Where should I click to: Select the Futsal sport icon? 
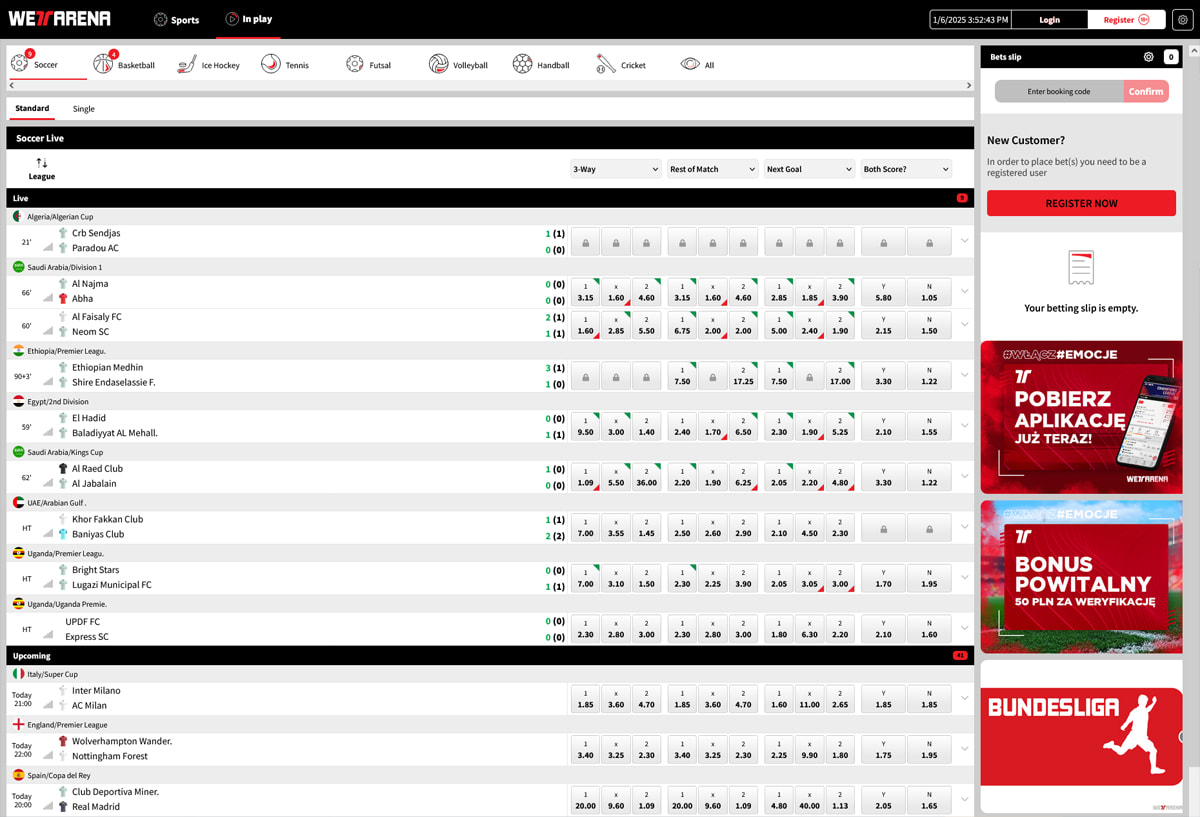click(x=354, y=65)
